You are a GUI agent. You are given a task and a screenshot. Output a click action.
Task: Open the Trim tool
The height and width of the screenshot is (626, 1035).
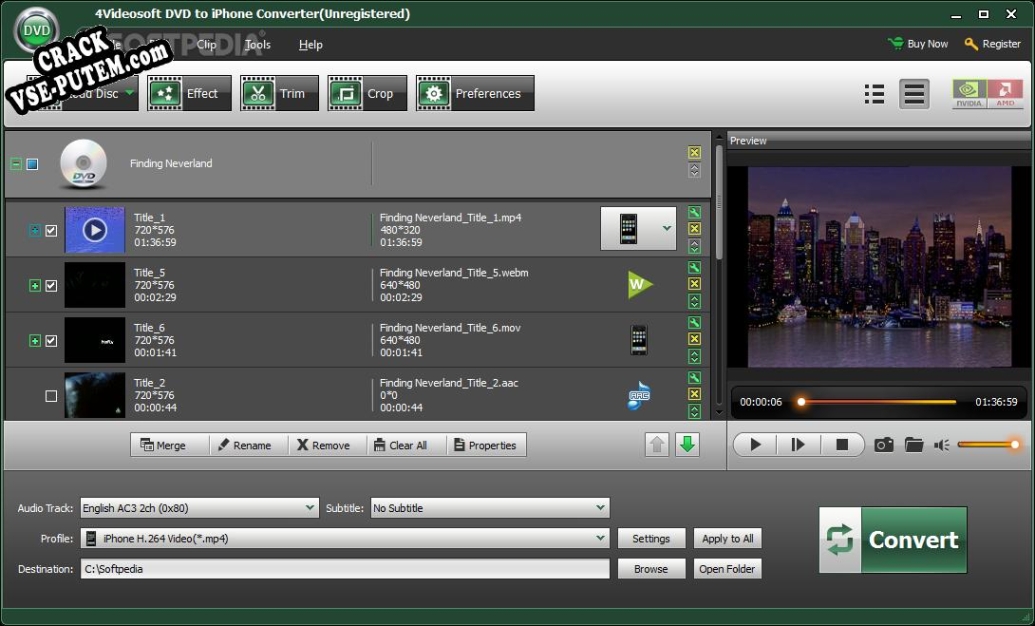[279, 94]
